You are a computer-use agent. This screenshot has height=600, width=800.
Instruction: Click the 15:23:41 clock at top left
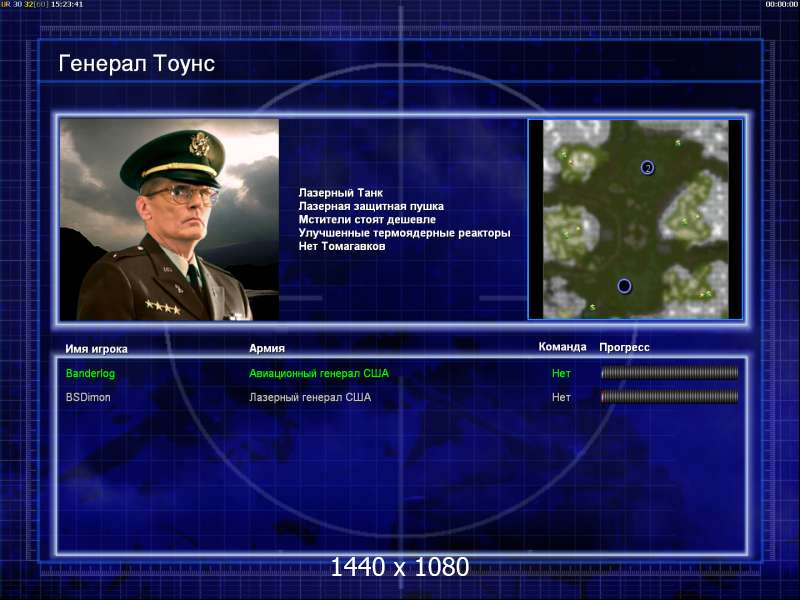[x=67, y=4]
